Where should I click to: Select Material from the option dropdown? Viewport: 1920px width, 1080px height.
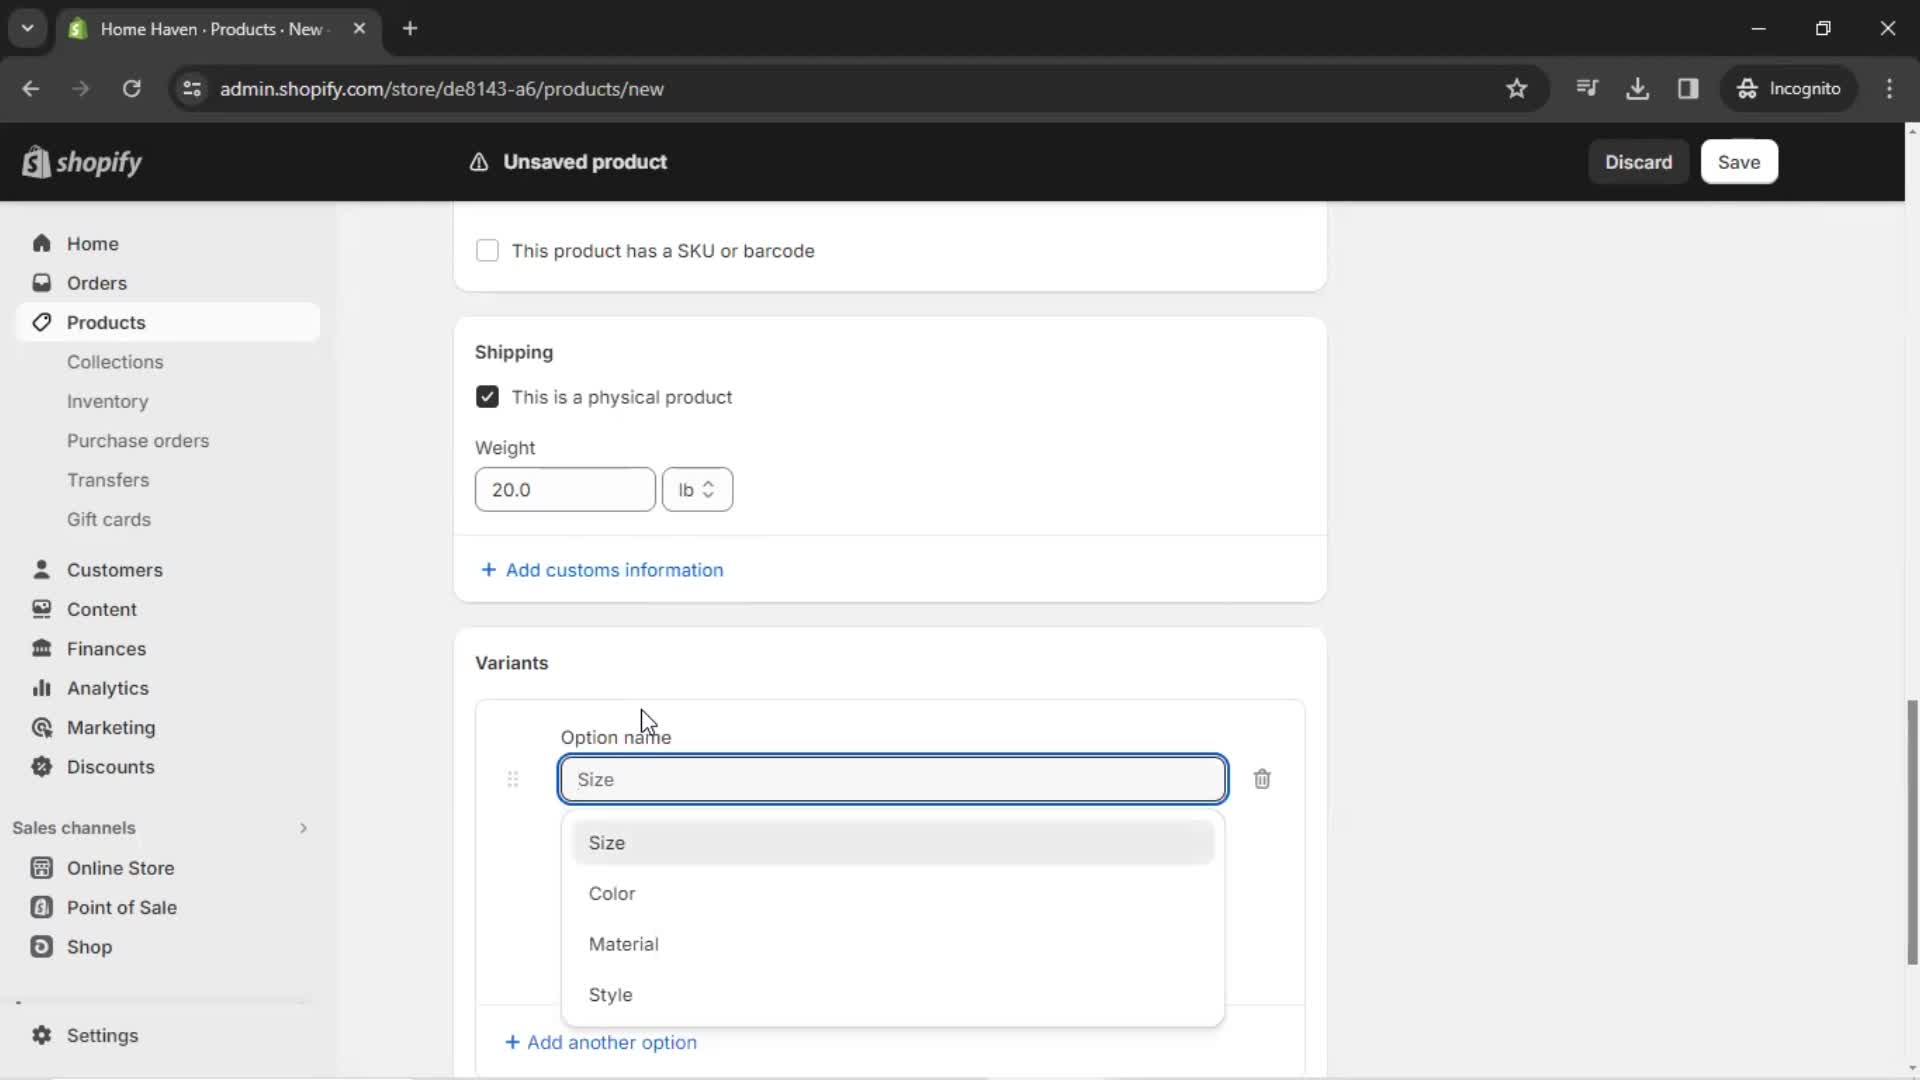622,944
